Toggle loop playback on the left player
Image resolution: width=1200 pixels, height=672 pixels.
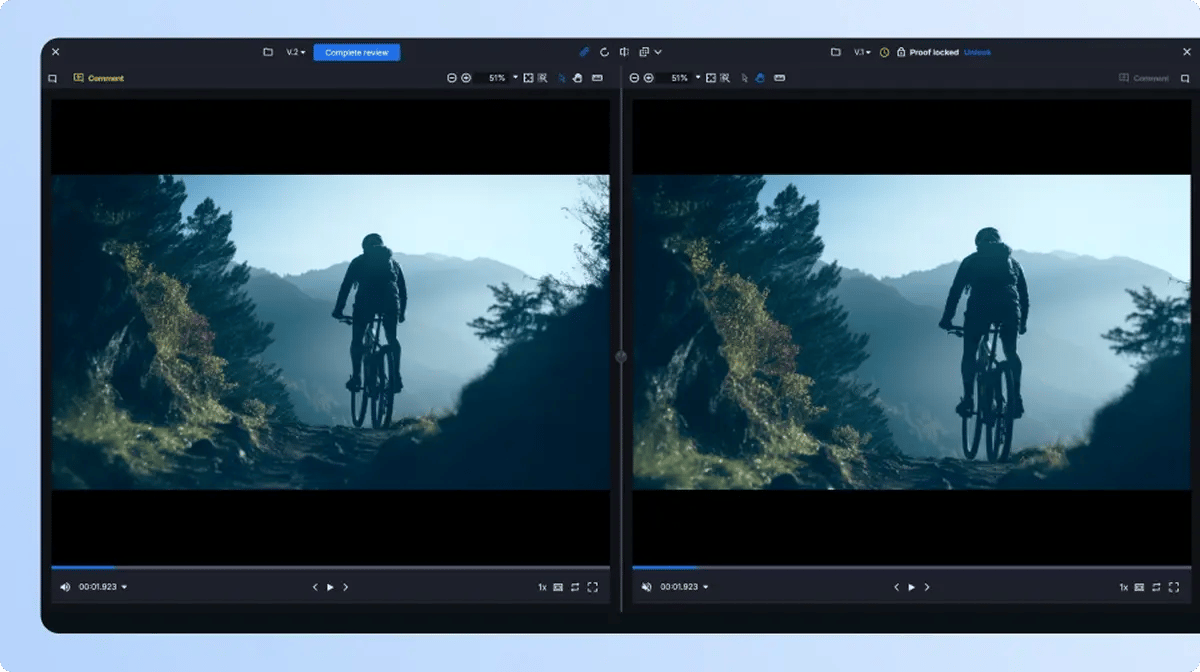point(575,587)
